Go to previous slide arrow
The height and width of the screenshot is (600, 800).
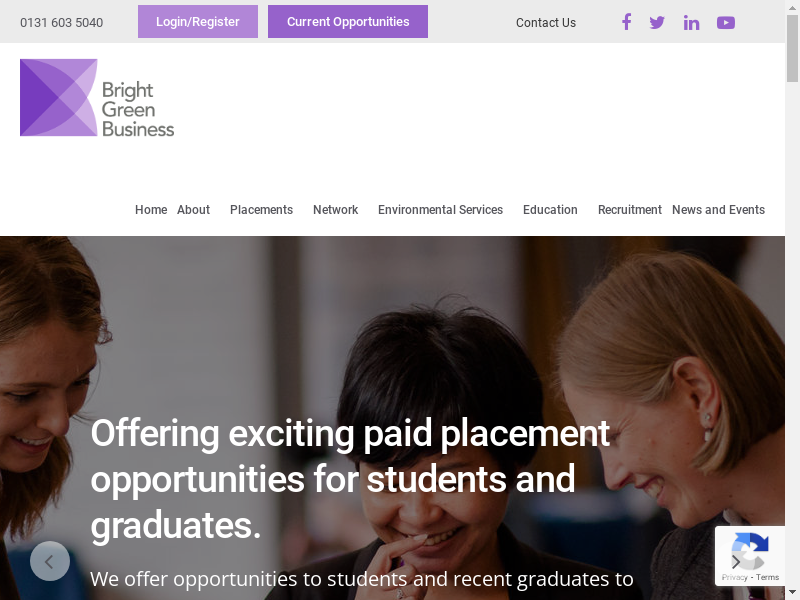(50, 561)
